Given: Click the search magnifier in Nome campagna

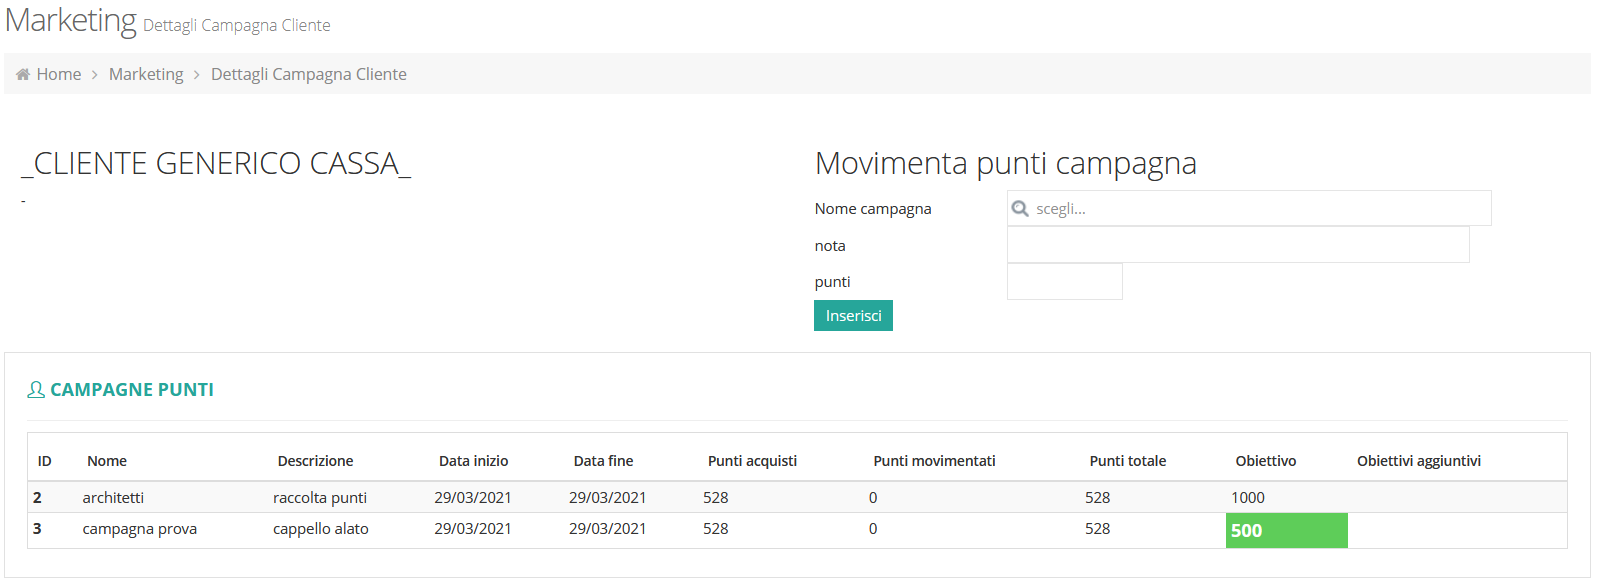Looking at the screenshot, I should pos(1020,208).
